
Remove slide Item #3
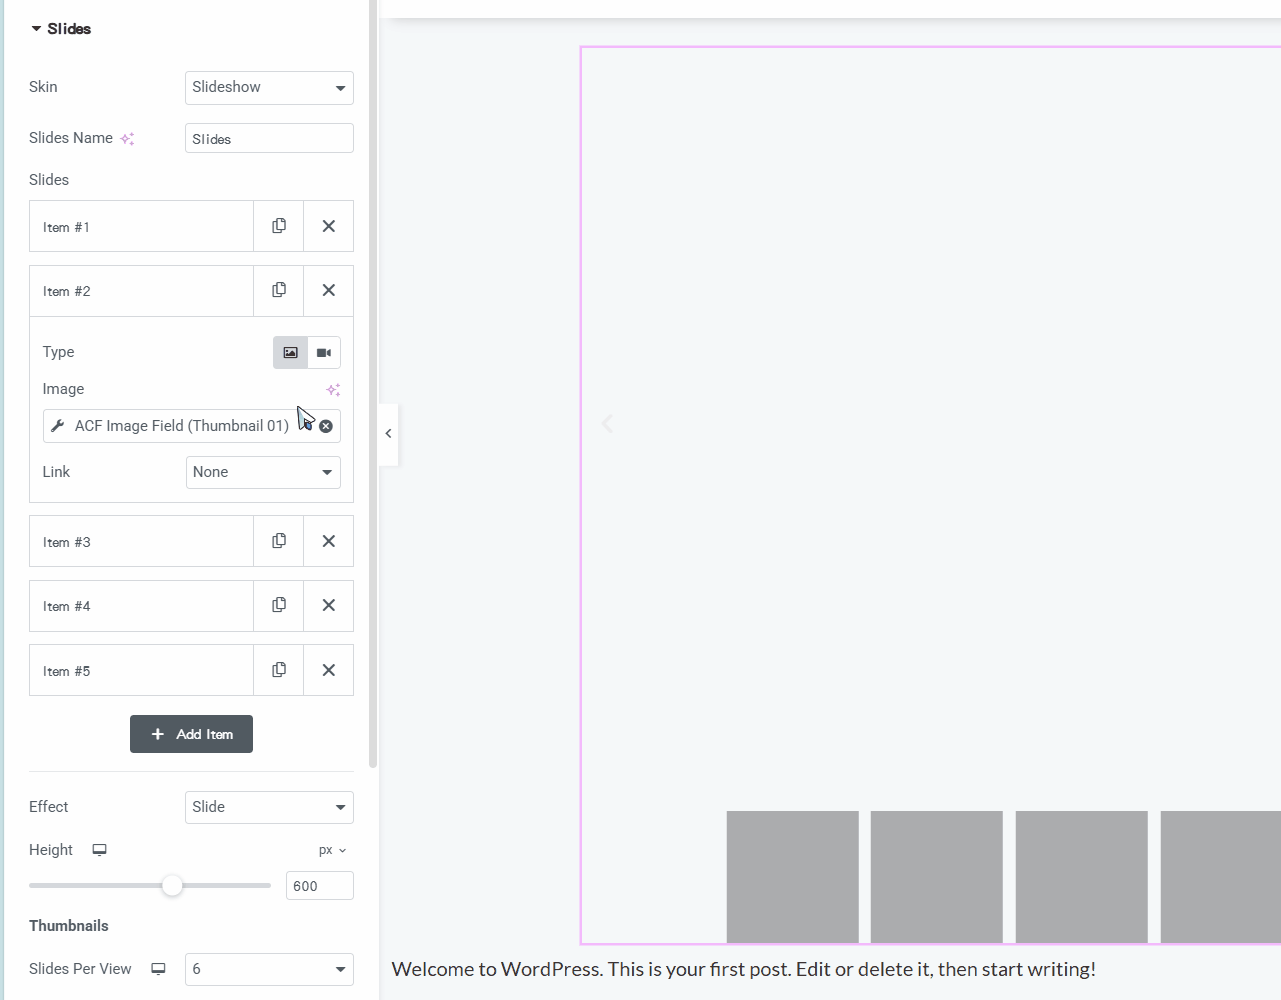point(328,541)
